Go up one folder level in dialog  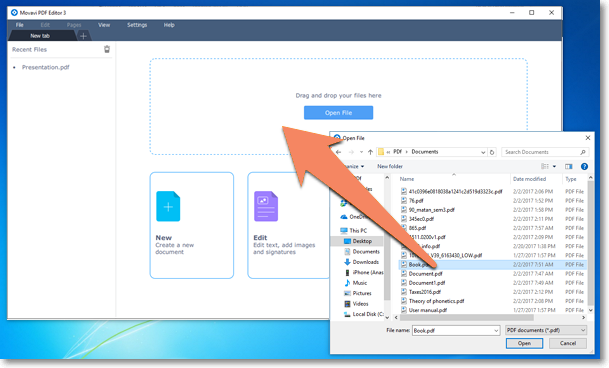(x=370, y=152)
